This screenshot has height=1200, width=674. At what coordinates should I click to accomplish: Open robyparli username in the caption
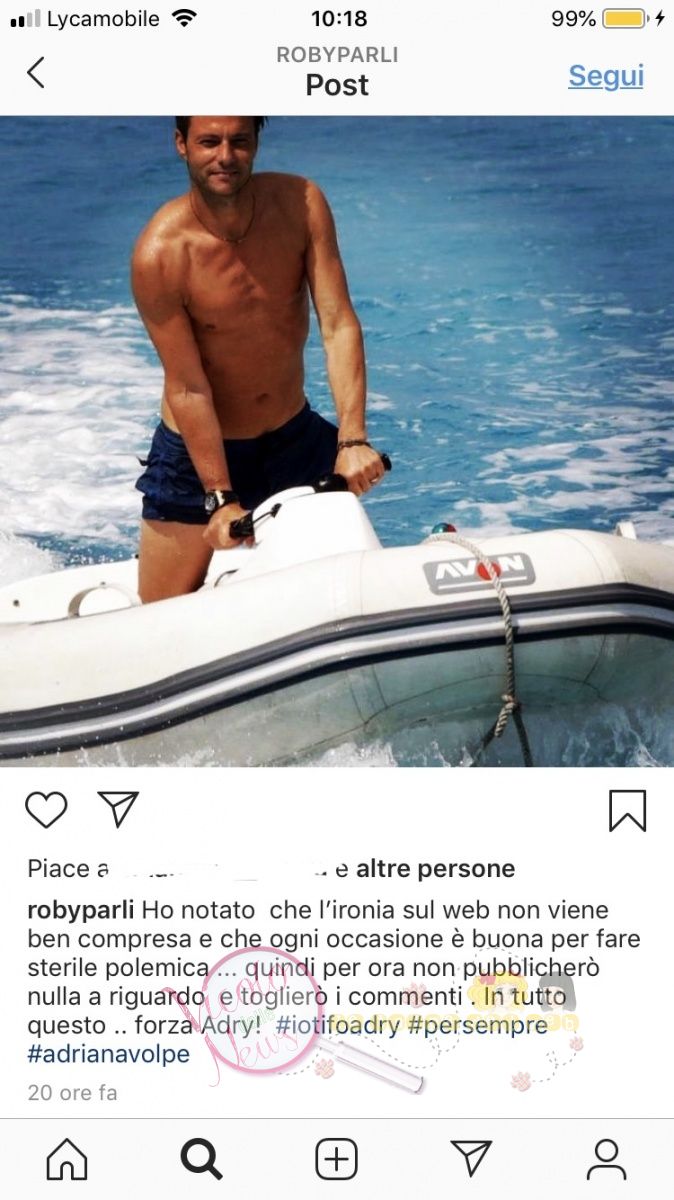pyautogui.click(x=82, y=912)
